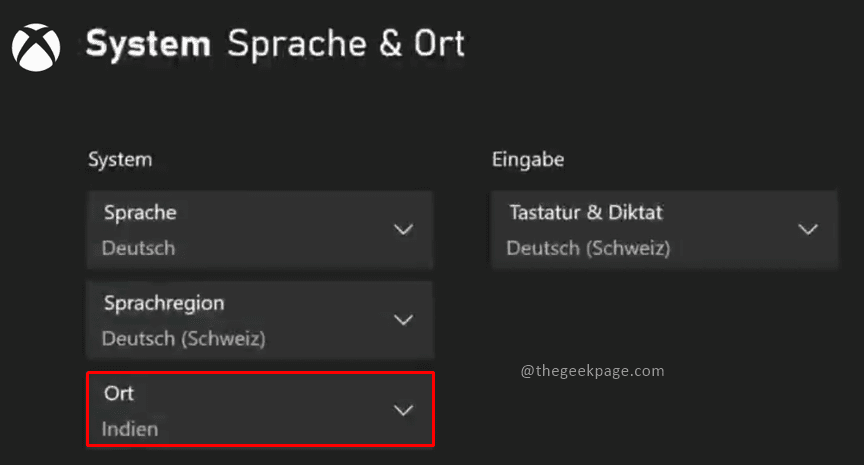Image resolution: width=864 pixels, height=465 pixels.
Task: Open the Sprachregion dropdown
Action: tap(260, 319)
